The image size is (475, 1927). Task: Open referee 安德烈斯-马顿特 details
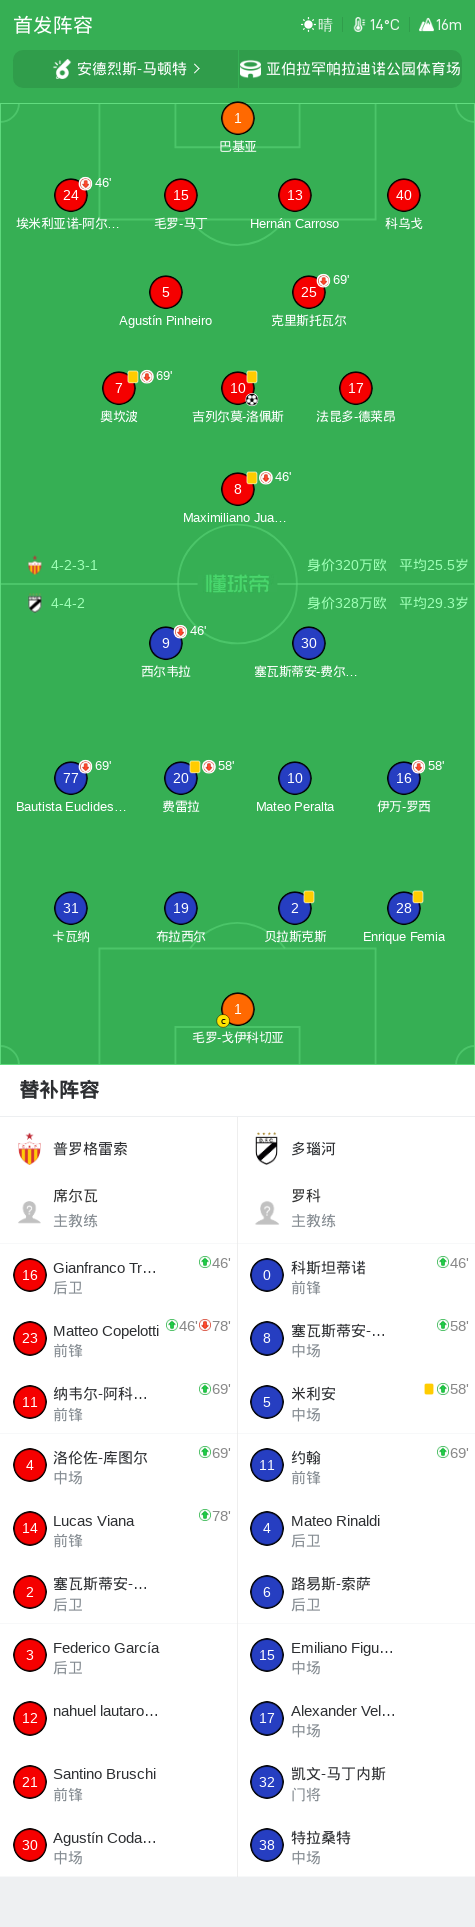pyautogui.click(x=126, y=69)
